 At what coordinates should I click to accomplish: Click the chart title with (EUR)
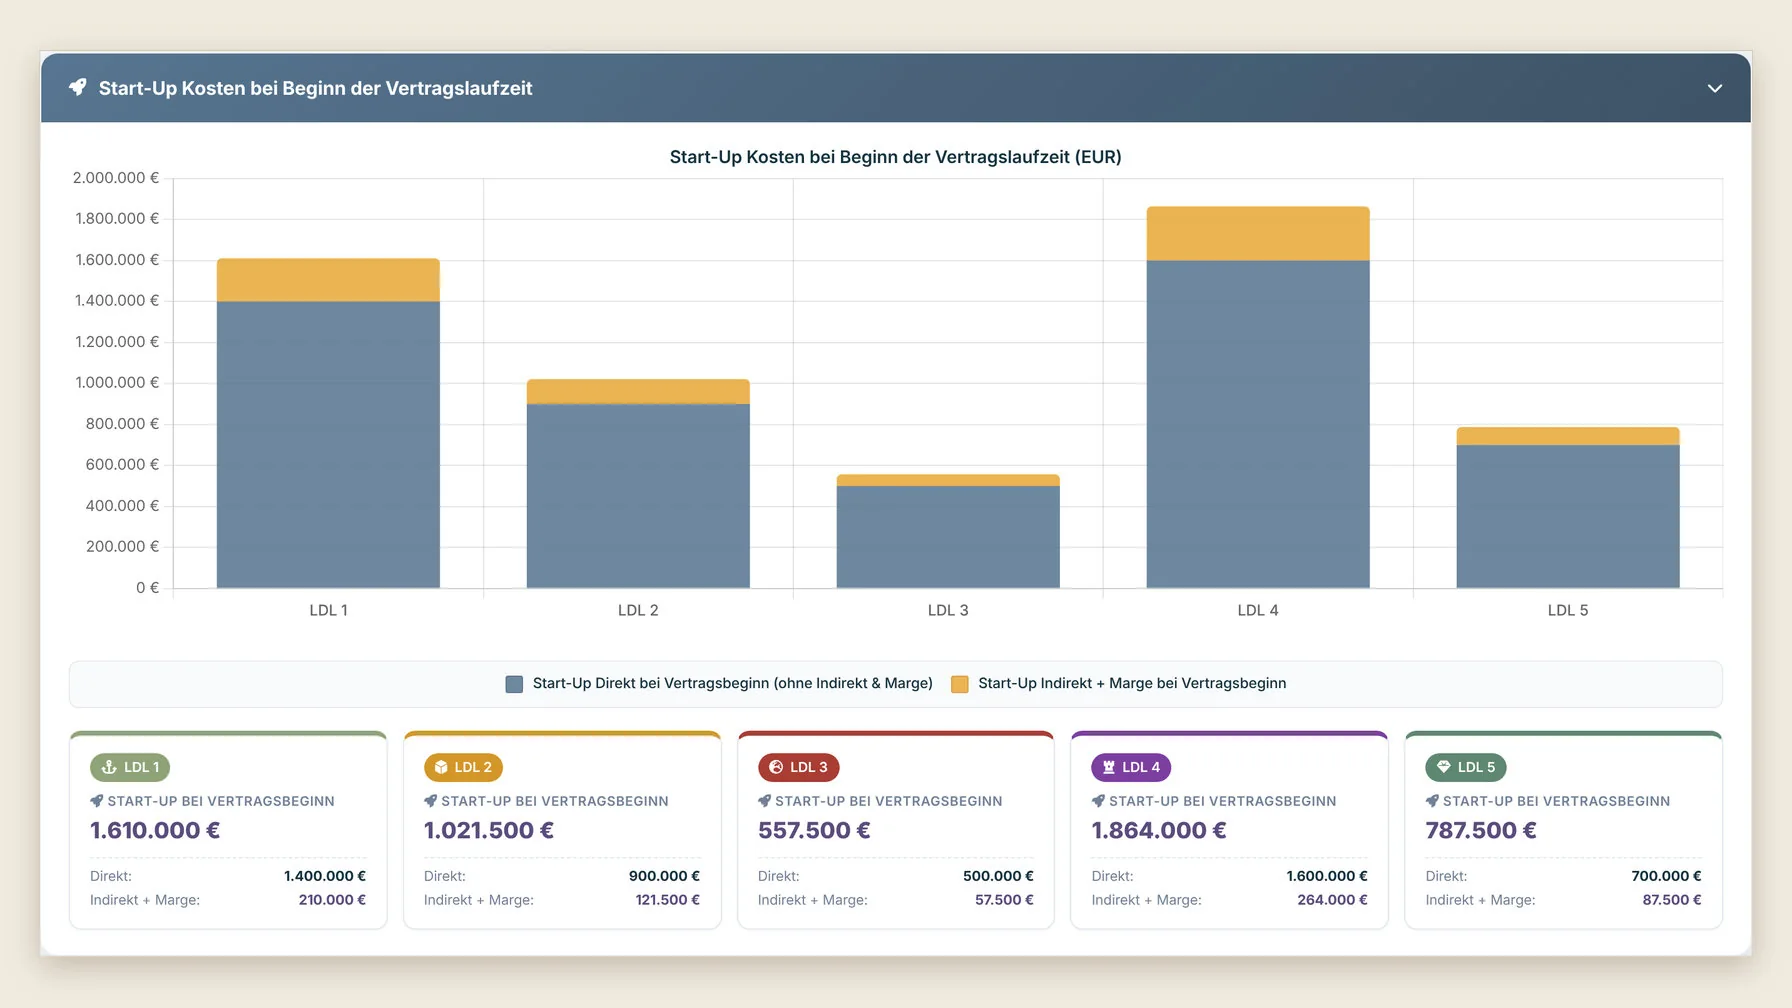(896, 157)
